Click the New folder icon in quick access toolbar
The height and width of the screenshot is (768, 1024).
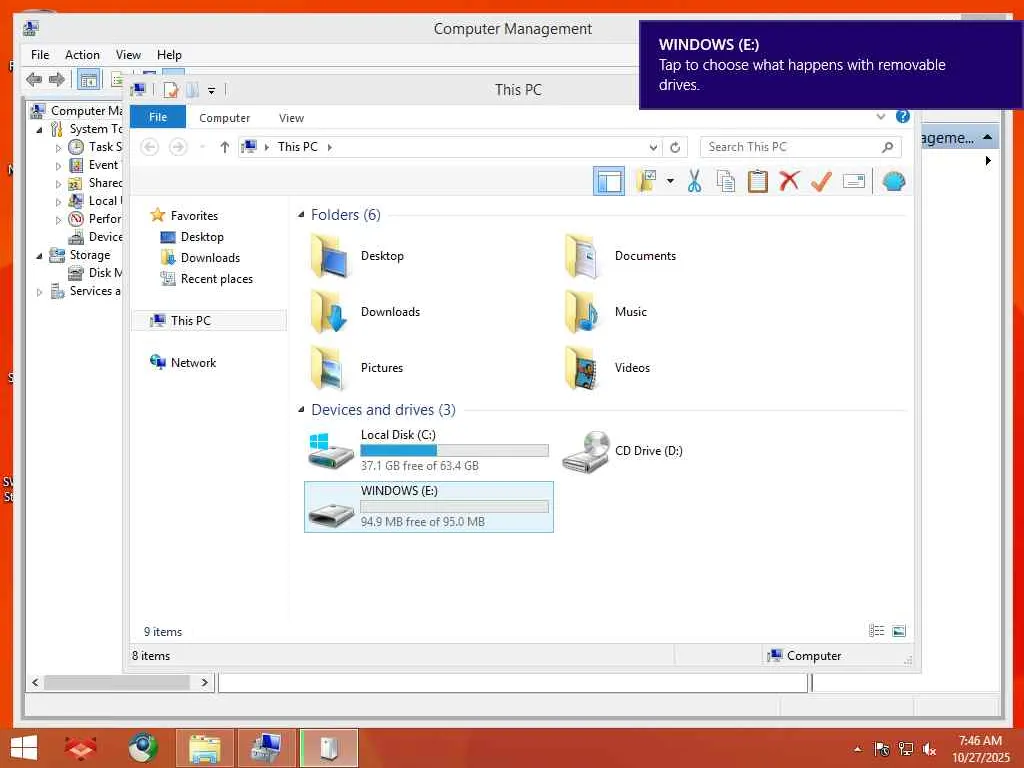[x=192, y=90]
